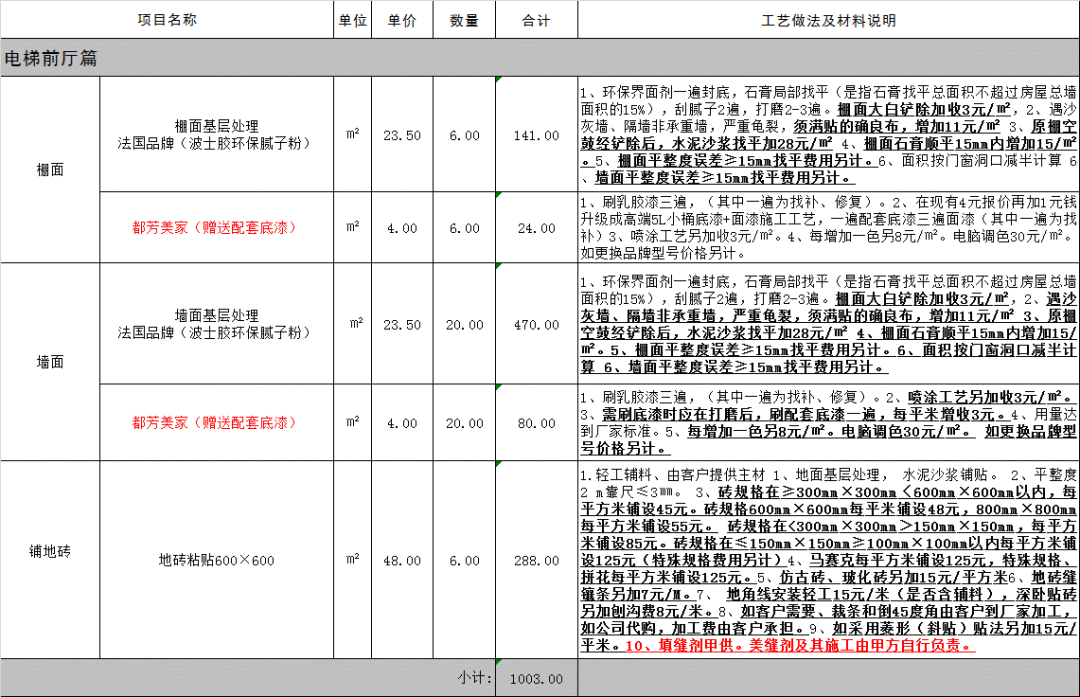Select the m² unit in 地砖粘贴 row
Screen dimensions: 1080x697
click(x=353, y=560)
